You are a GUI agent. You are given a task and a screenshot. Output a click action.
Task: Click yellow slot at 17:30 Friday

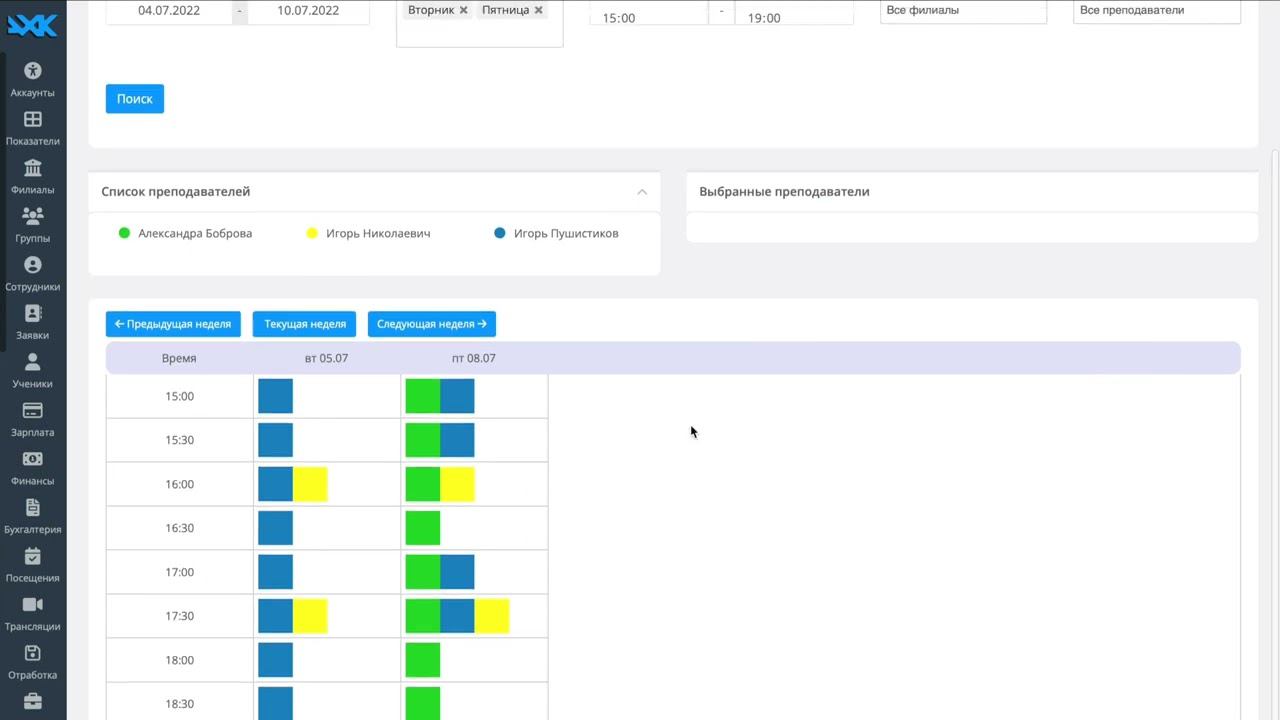[492, 616]
